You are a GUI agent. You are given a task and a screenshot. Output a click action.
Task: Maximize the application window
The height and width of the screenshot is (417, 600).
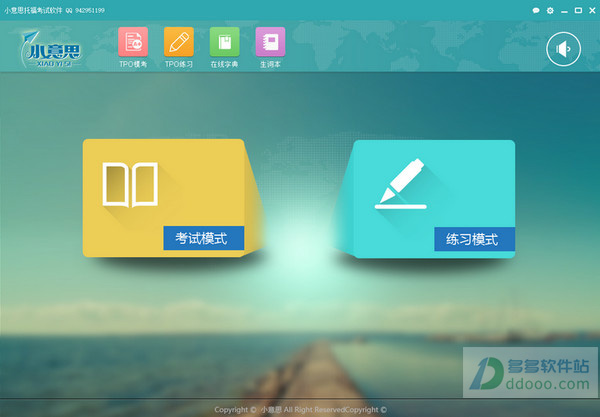pos(578,11)
